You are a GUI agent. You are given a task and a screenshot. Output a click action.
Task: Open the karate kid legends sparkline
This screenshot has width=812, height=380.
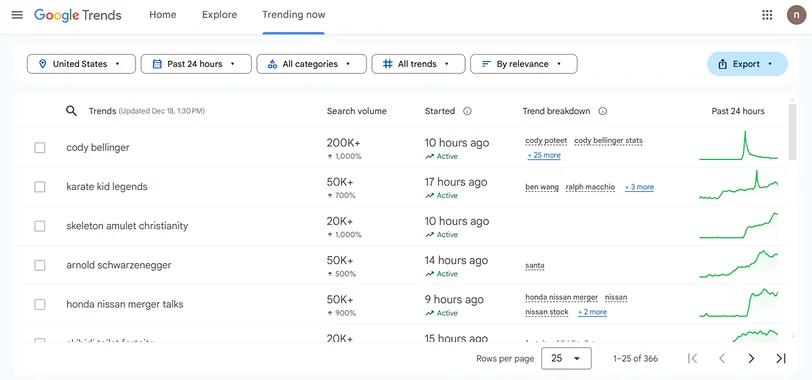click(738, 185)
